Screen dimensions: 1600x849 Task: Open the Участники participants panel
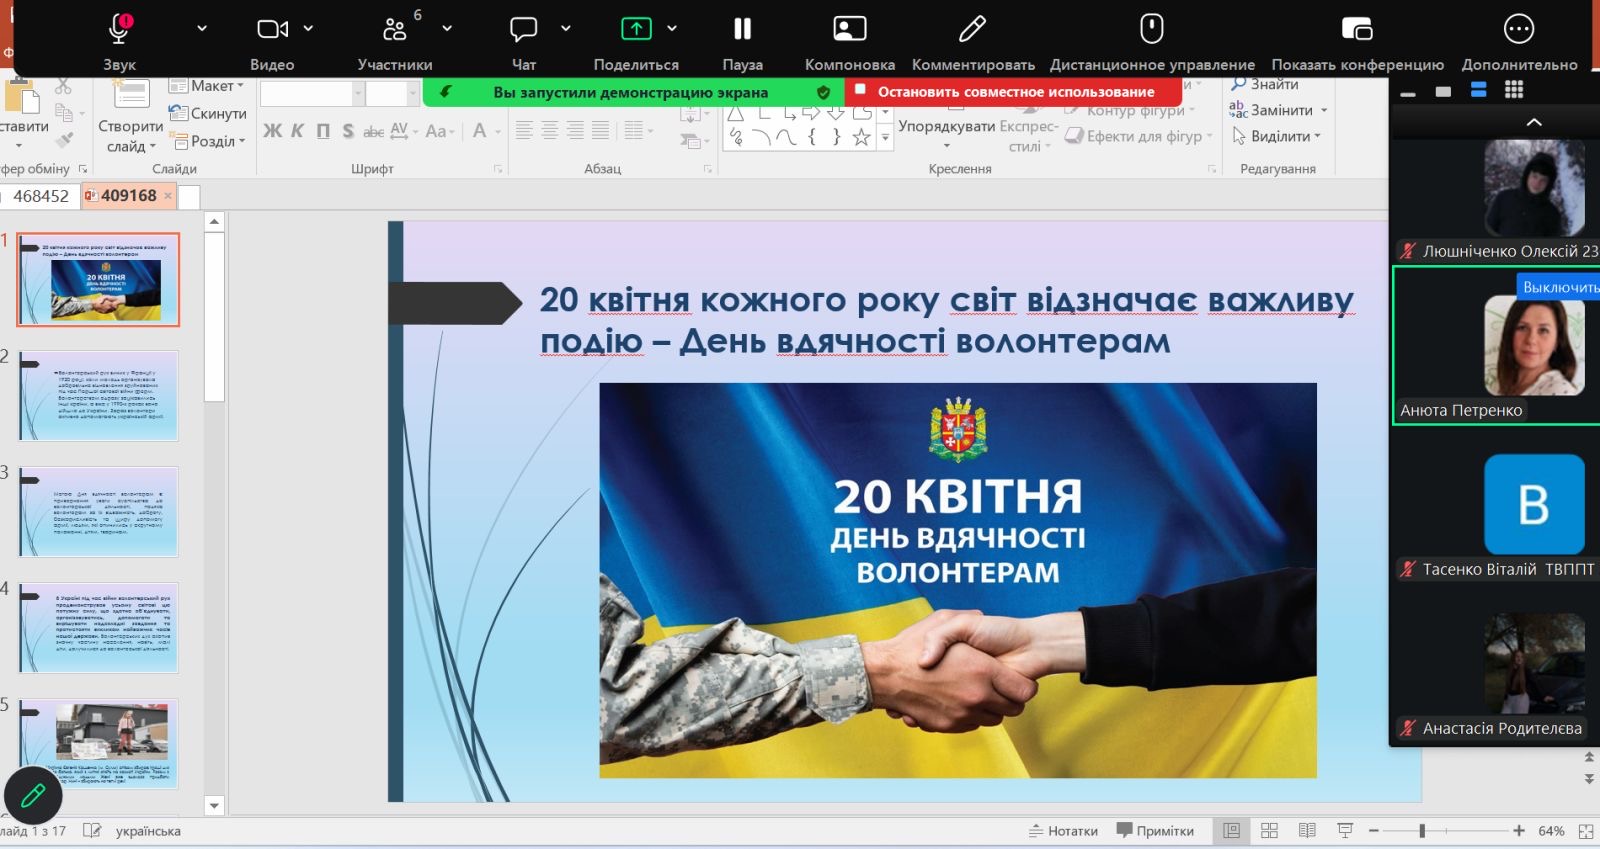395,30
